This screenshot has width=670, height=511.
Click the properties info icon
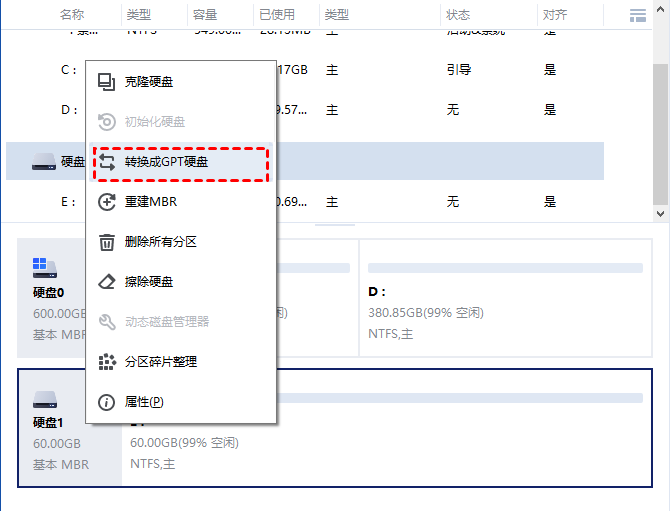click(106, 402)
